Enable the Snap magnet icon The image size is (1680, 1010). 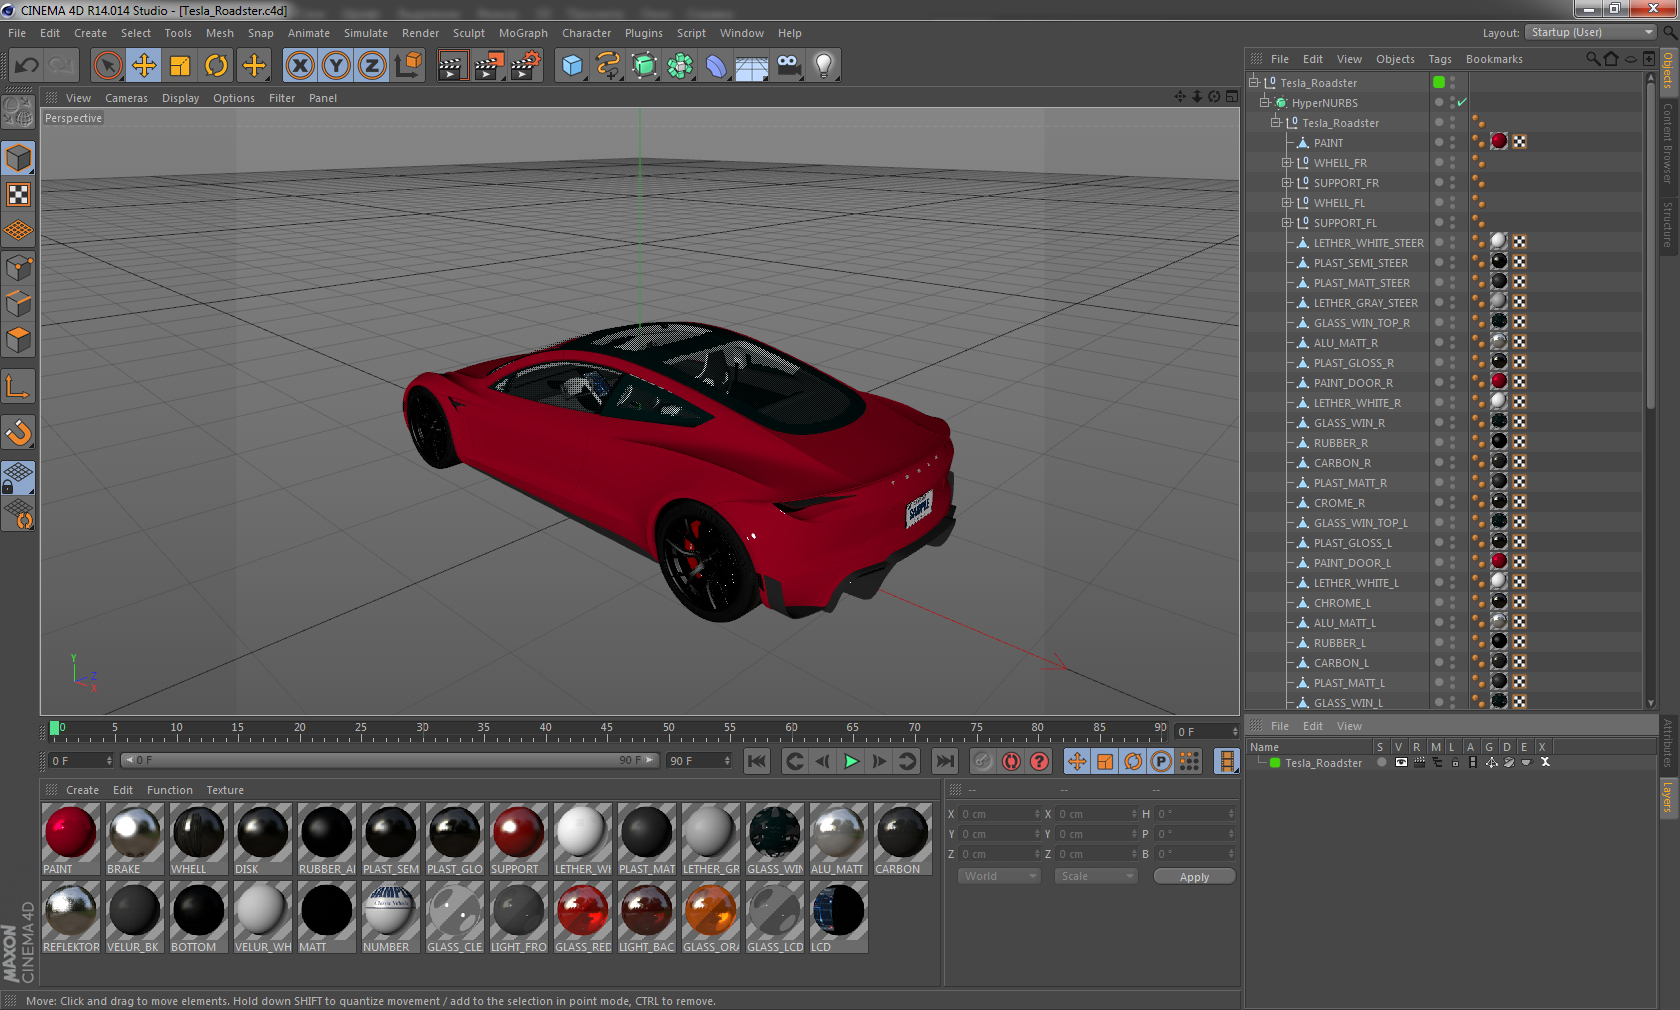coord(18,432)
